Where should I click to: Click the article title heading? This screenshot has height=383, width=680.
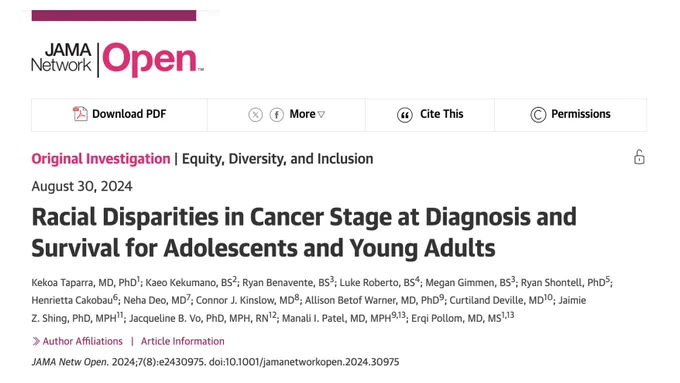tap(304, 232)
